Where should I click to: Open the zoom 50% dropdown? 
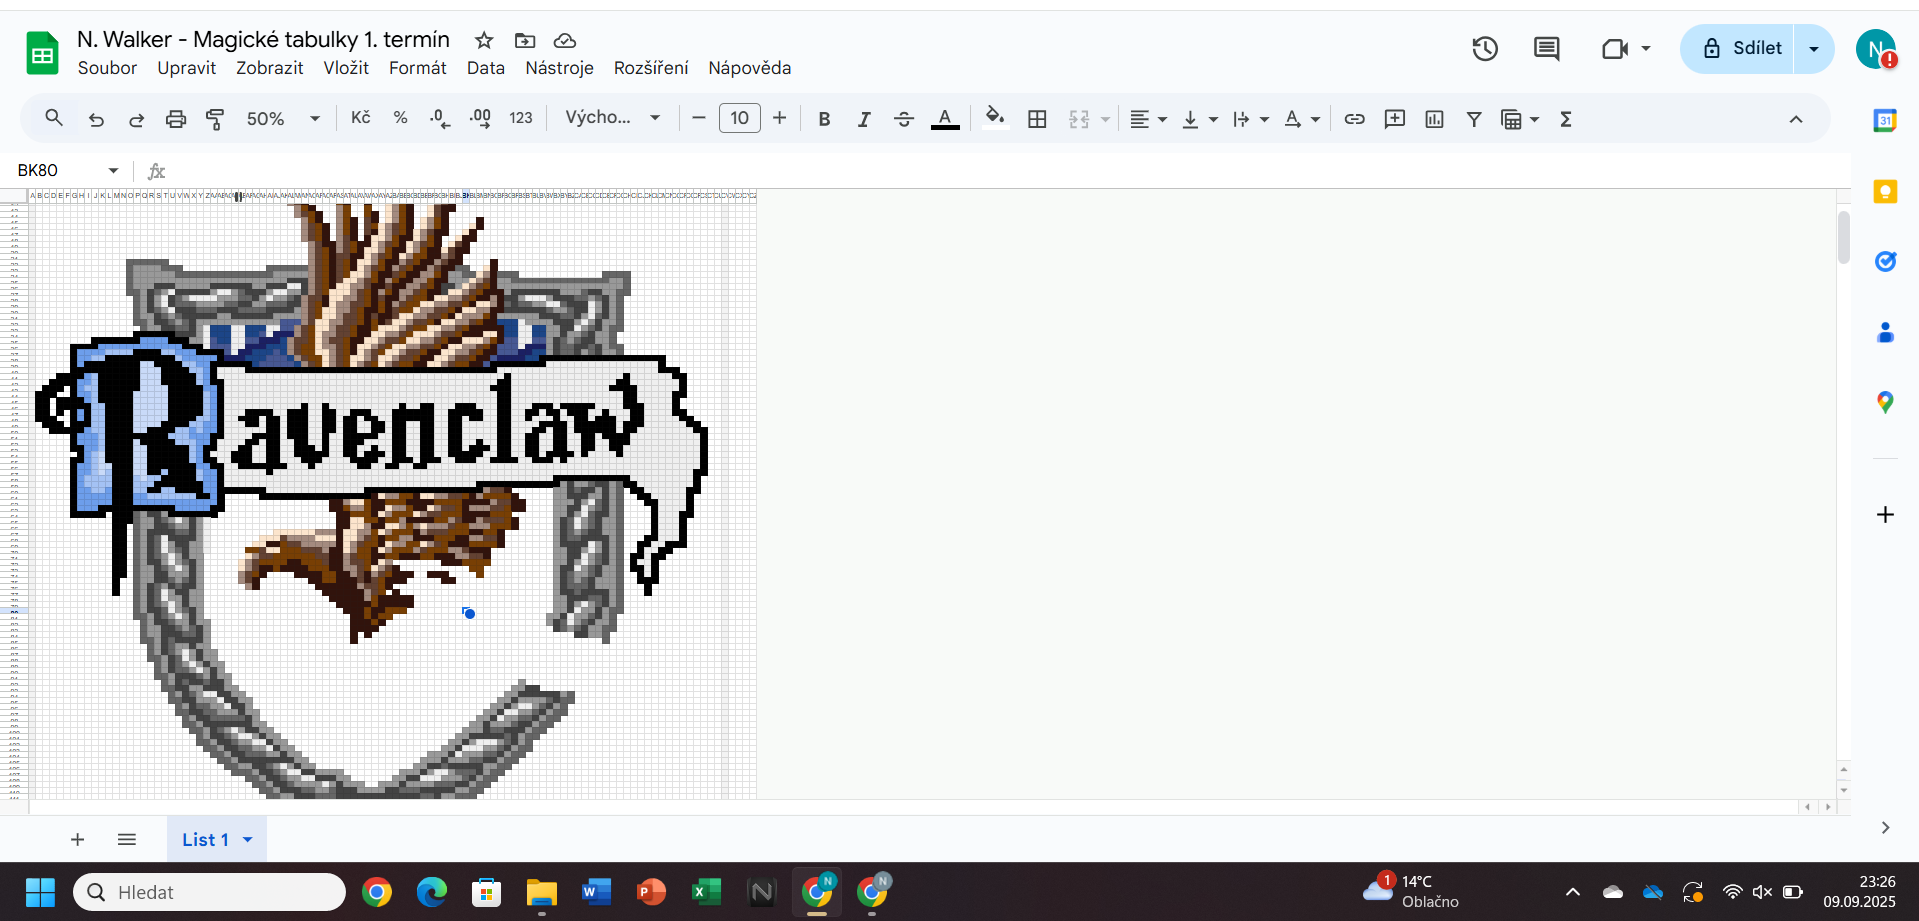tap(284, 118)
